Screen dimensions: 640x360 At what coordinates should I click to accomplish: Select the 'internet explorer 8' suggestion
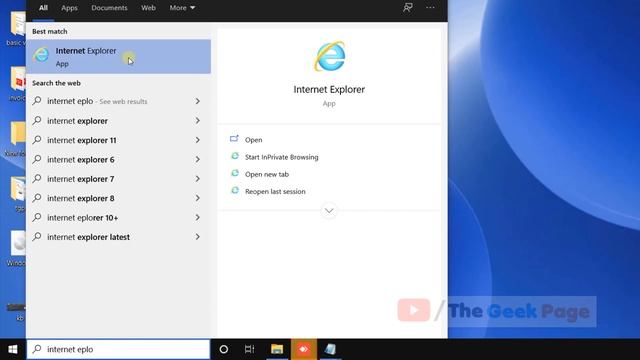pos(118,198)
